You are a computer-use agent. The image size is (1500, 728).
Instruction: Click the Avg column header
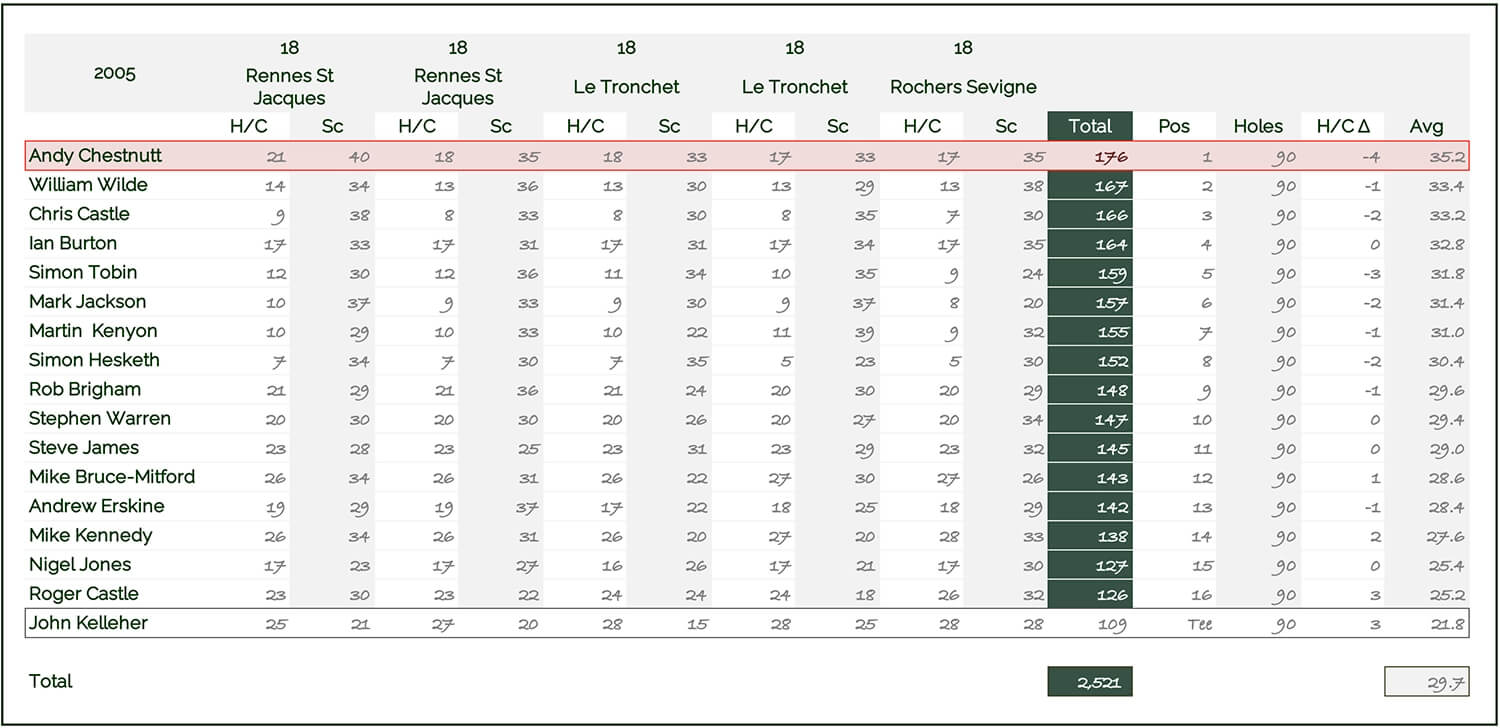pos(1426,126)
